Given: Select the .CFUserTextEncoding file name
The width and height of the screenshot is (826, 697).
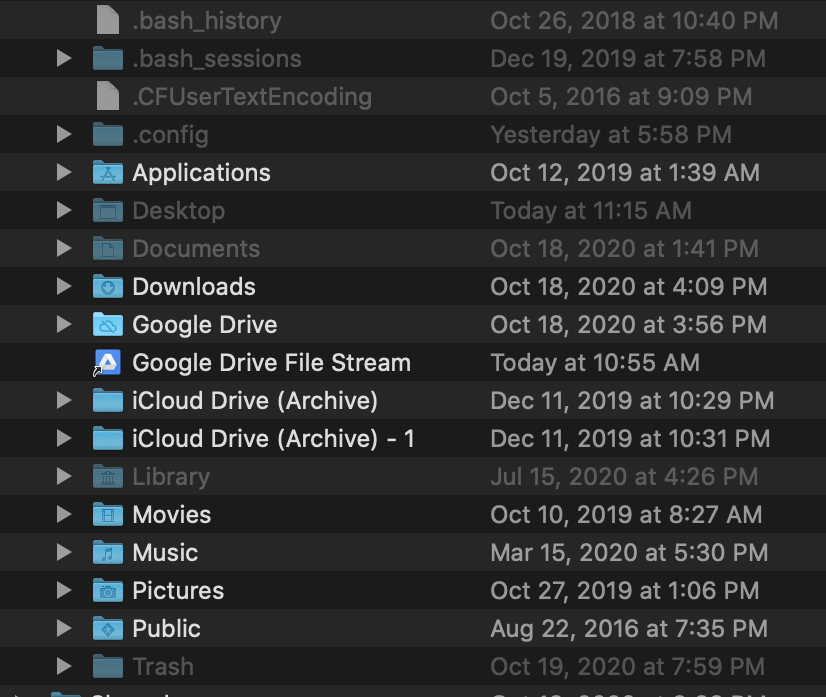Looking at the screenshot, I should point(252,96).
